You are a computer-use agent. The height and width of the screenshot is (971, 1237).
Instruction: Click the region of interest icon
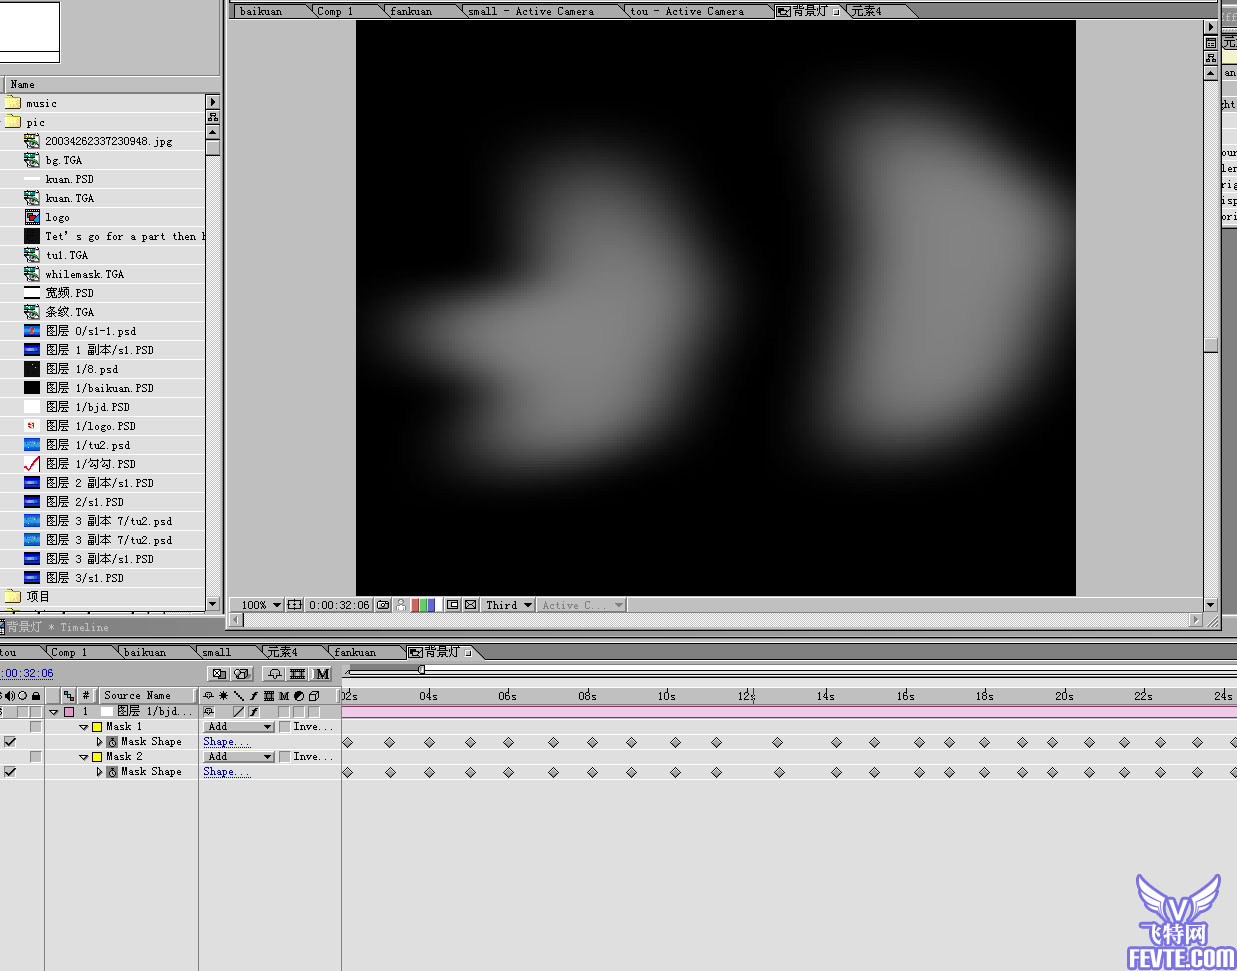point(453,605)
